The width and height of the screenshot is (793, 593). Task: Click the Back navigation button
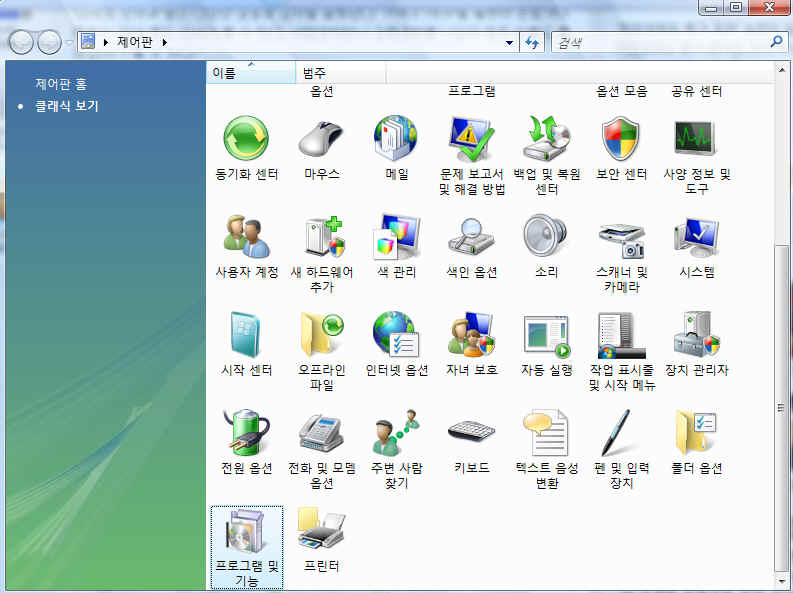21,42
